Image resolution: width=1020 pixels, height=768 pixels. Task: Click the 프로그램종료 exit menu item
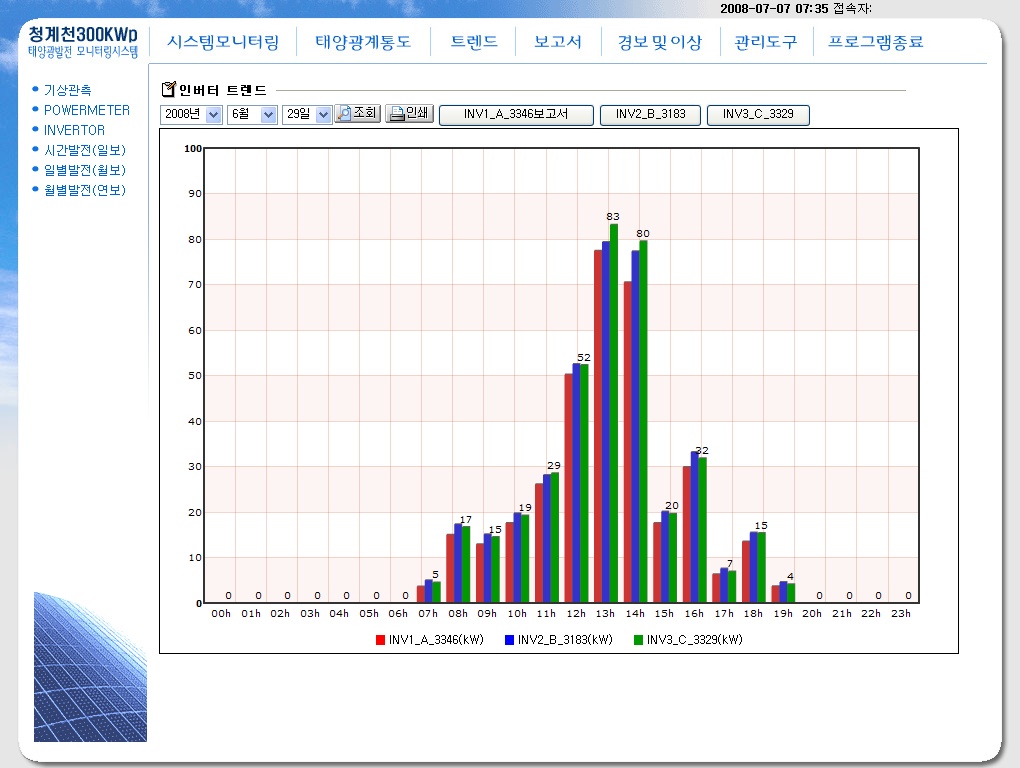[875, 42]
